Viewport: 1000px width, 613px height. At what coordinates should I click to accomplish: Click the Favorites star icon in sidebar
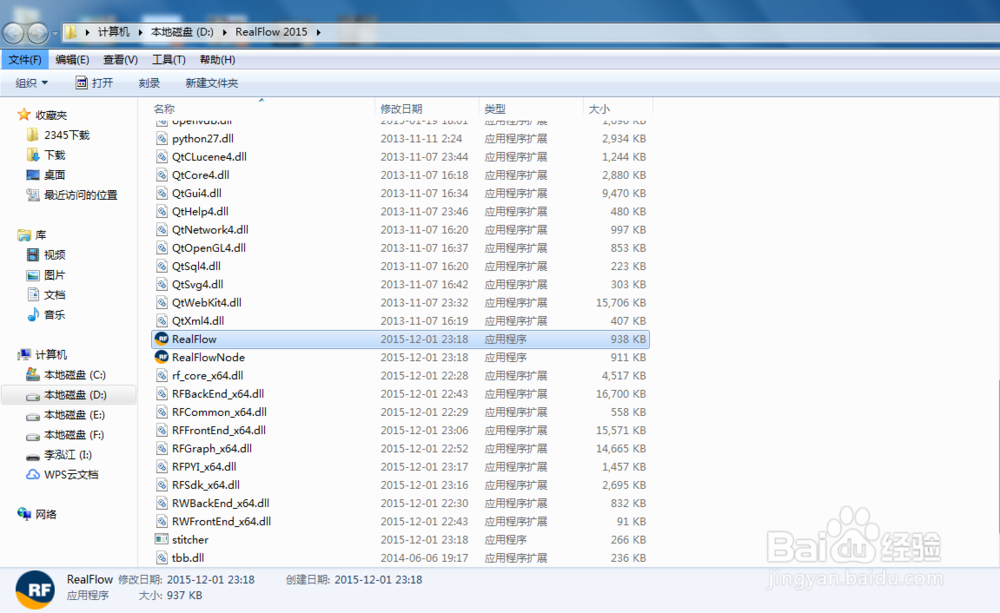[x=24, y=115]
